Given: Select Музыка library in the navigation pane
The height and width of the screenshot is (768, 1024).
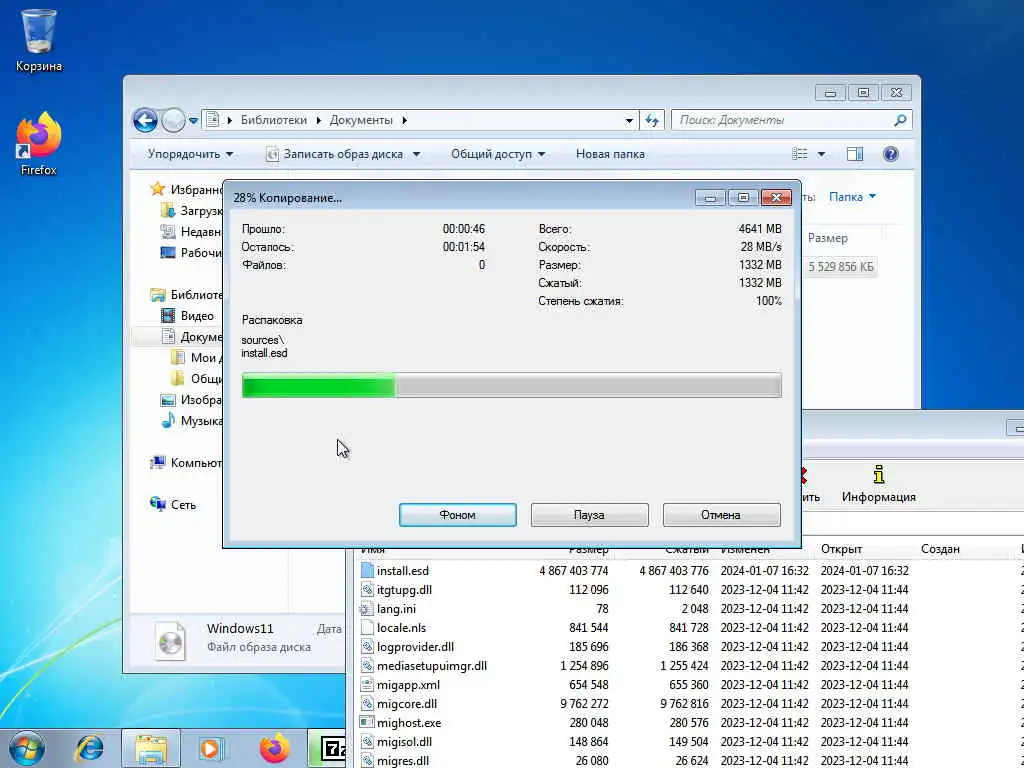Looking at the screenshot, I should 191,421.
